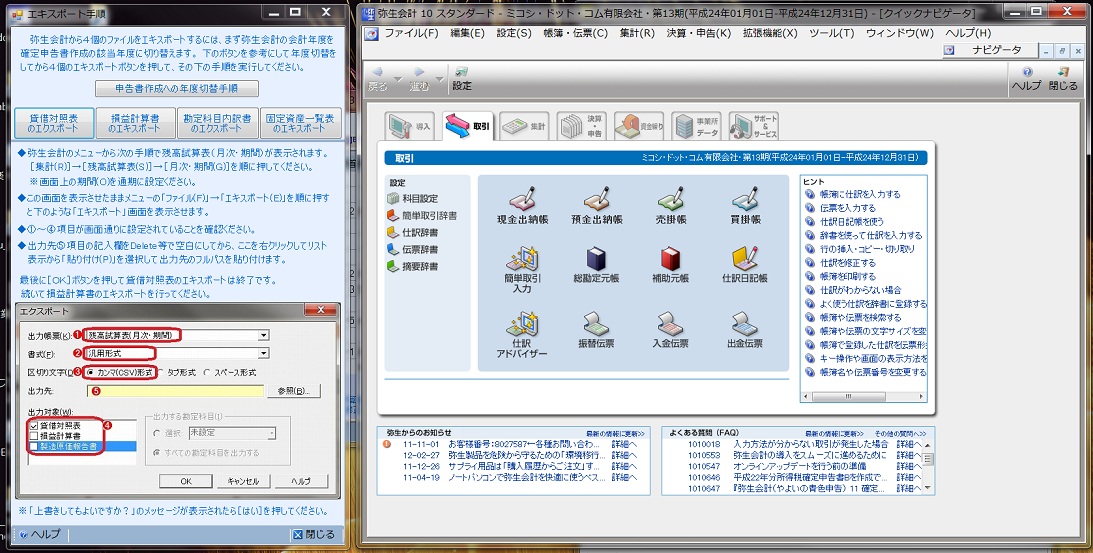
Task: Open the 振替伝票 transfer slip icon
Action: (597, 330)
